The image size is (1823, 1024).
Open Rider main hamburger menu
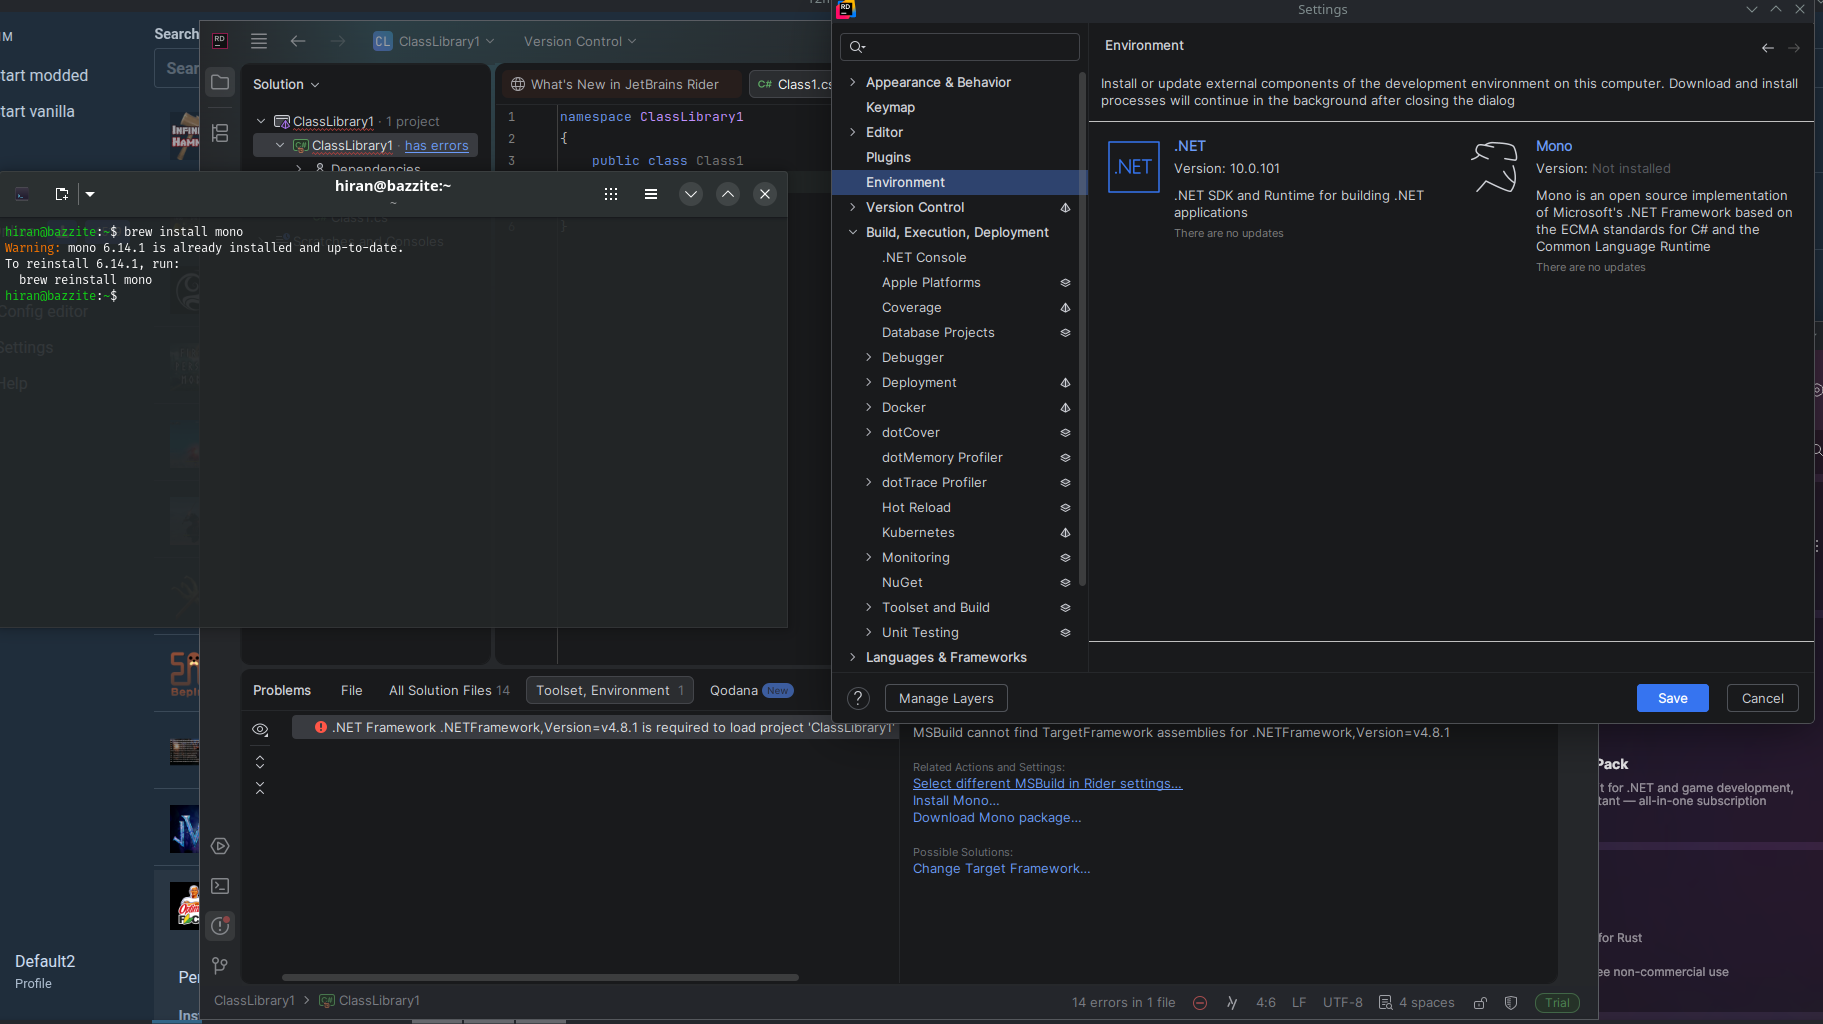[259, 41]
